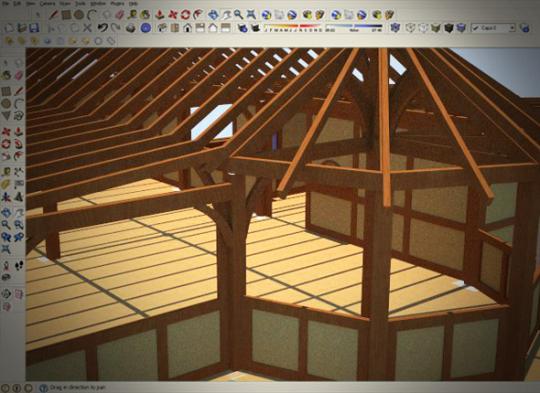This screenshot has height=393, width=540.
Task: Select the Push/Pull tool in top toolbar
Action: (x=159, y=15)
